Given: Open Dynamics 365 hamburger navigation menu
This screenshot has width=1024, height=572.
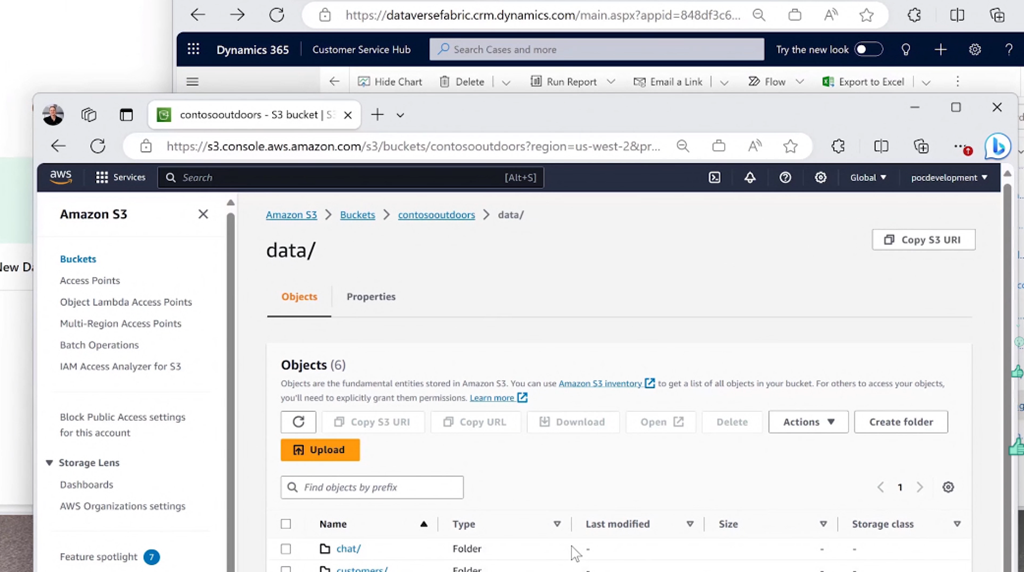Looking at the screenshot, I should pos(192,82).
